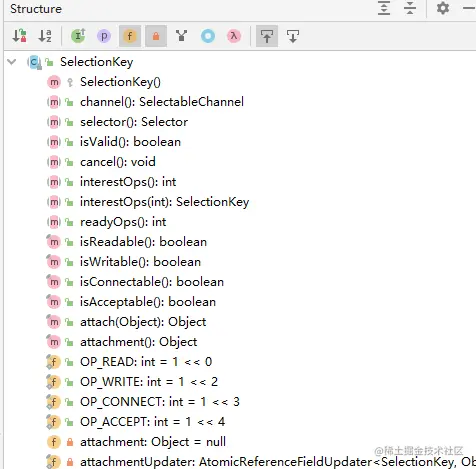Toggle Show Inherited members icon

(78, 36)
